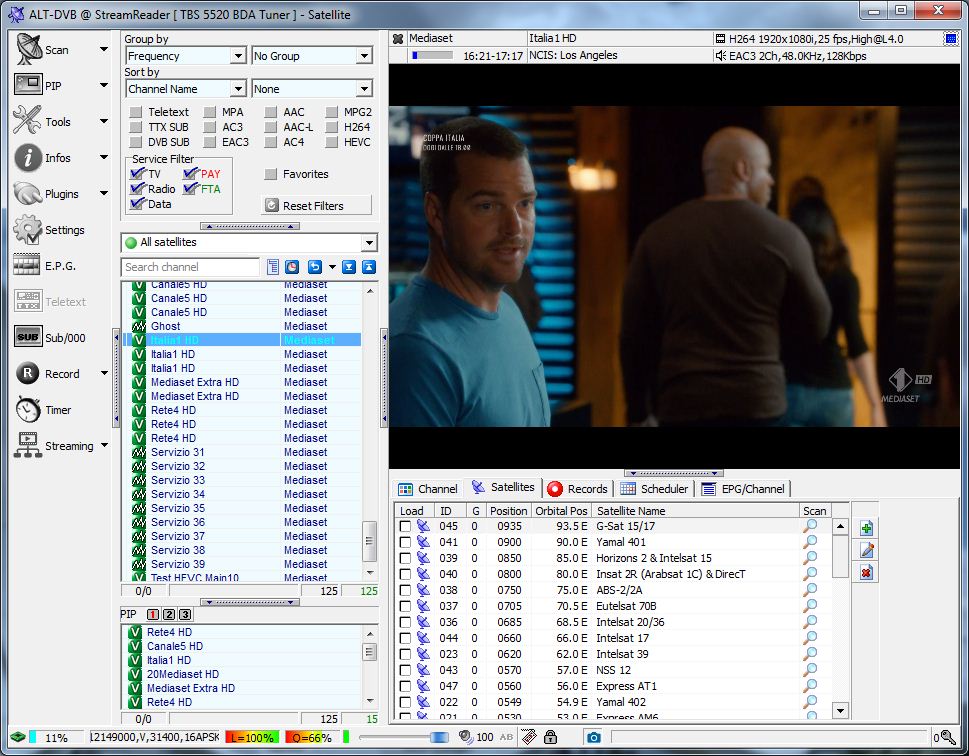
Task: Expand the Record menu arrow
Action: [x=104, y=373]
